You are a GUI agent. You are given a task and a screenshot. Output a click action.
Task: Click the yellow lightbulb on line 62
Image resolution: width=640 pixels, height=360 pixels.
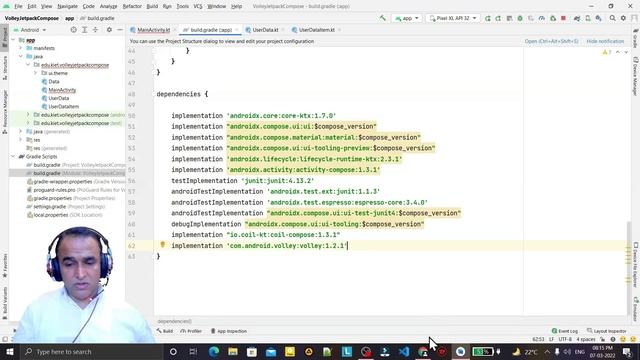[x=162, y=244]
